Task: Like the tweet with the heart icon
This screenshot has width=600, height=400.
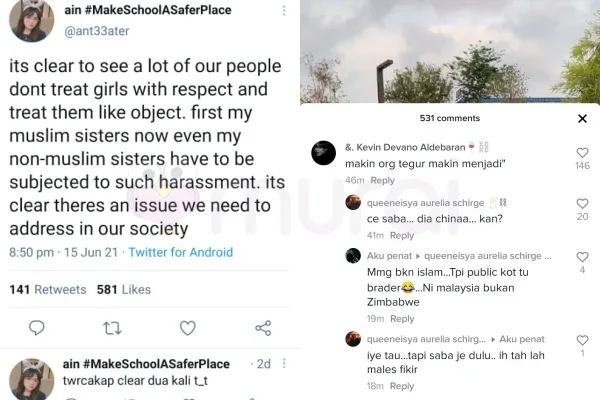Action: (187, 327)
